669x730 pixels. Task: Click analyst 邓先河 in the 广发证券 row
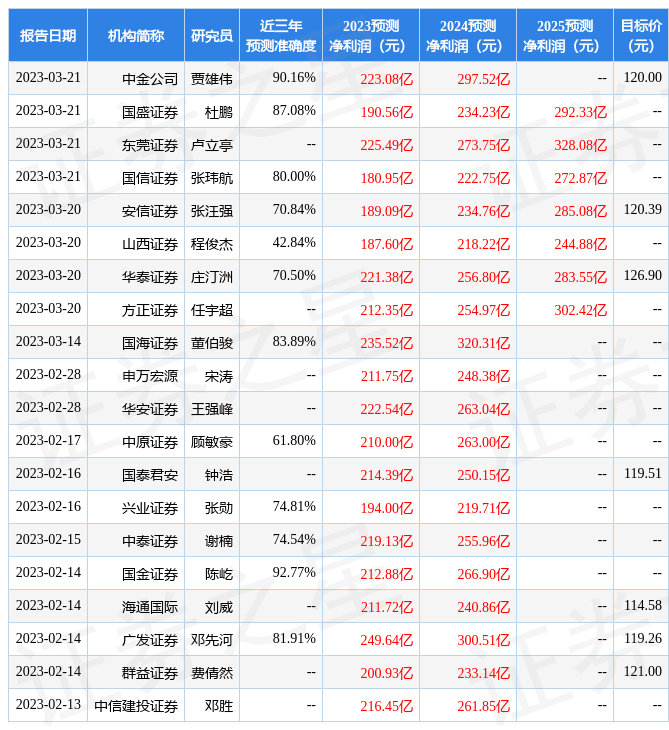tap(212, 640)
